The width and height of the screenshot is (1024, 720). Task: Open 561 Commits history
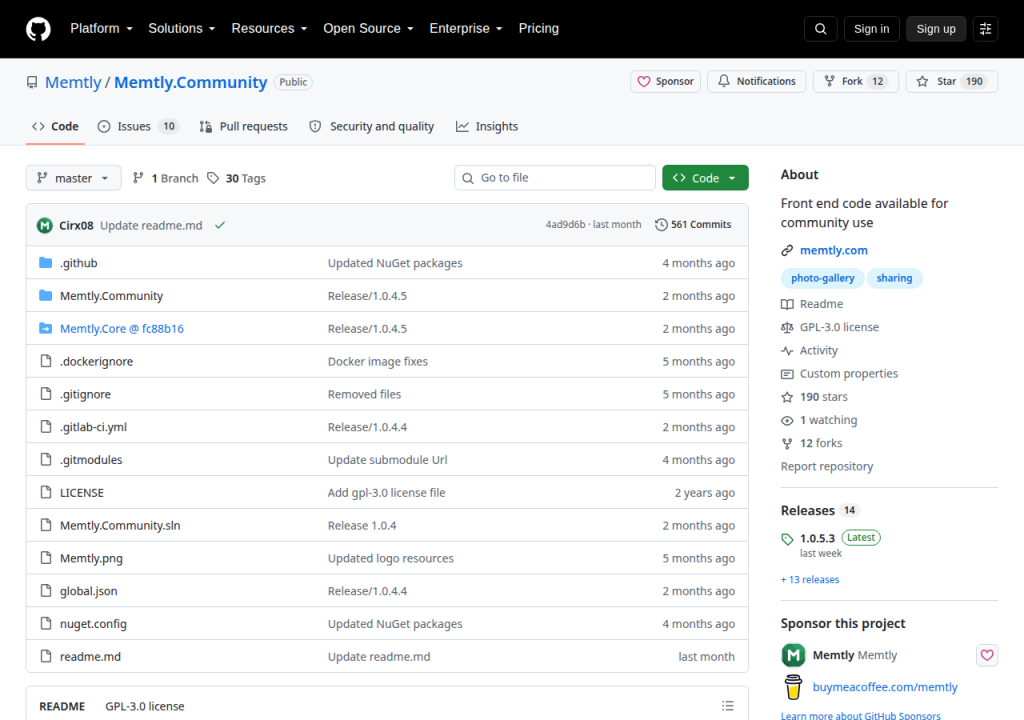[693, 224]
